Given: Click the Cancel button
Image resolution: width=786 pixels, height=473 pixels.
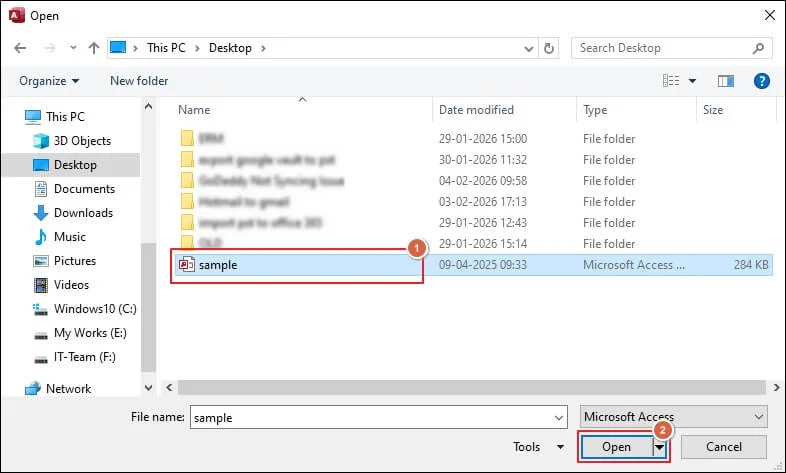Looking at the screenshot, I should pyautogui.click(x=723, y=447).
